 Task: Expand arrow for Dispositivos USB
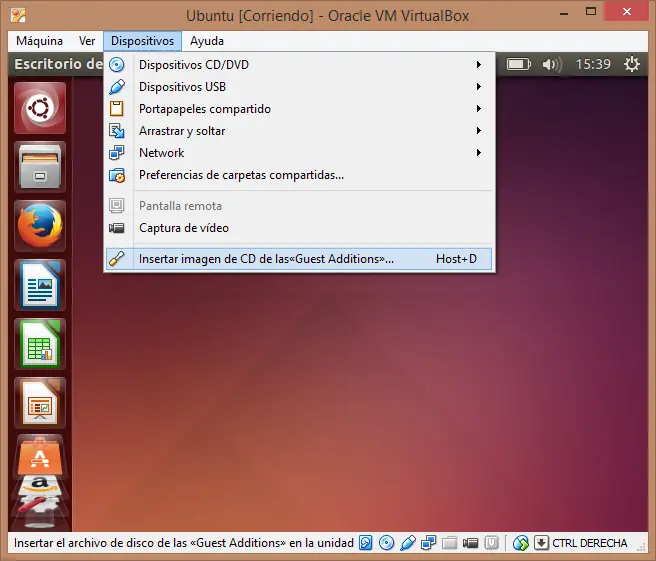(x=479, y=87)
